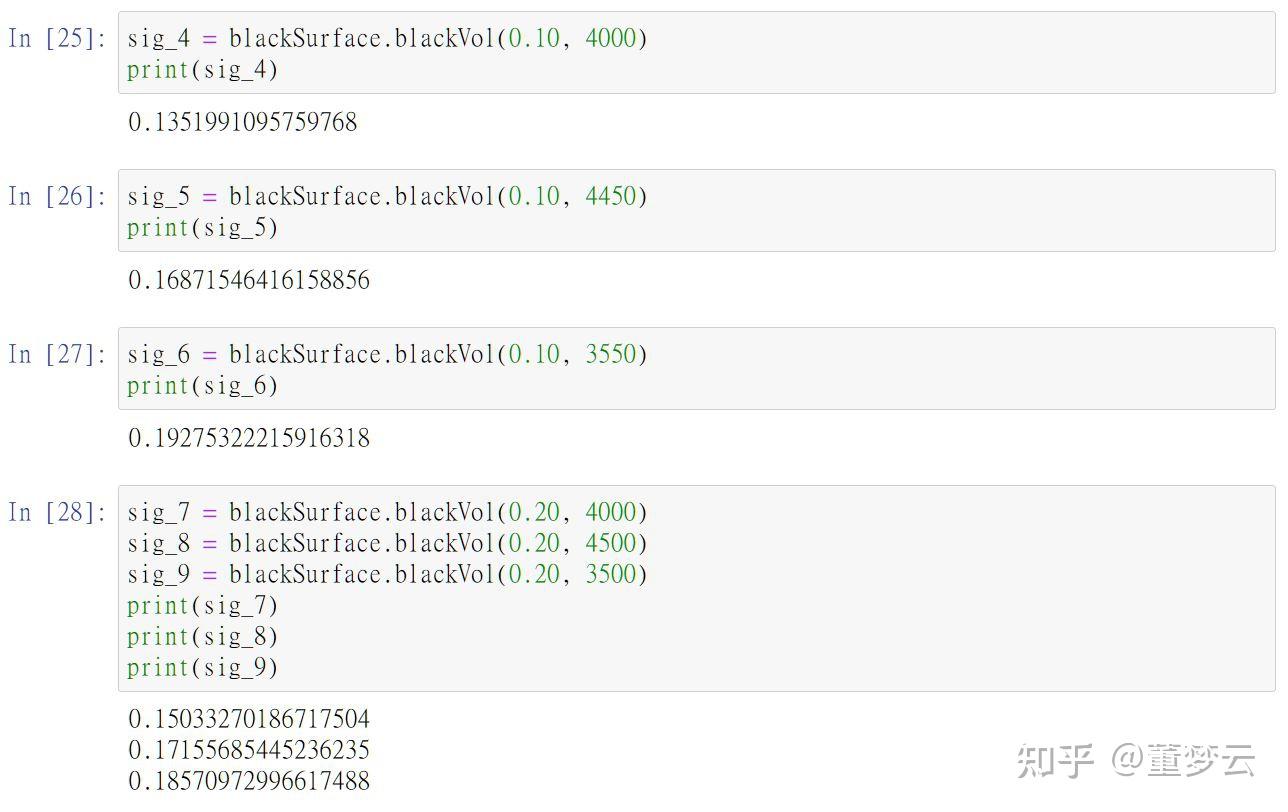Image resolution: width=1288 pixels, height=812 pixels.
Task: Click the print(sig_5) code line
Action: pyautogui.click(x=203, y=228)
